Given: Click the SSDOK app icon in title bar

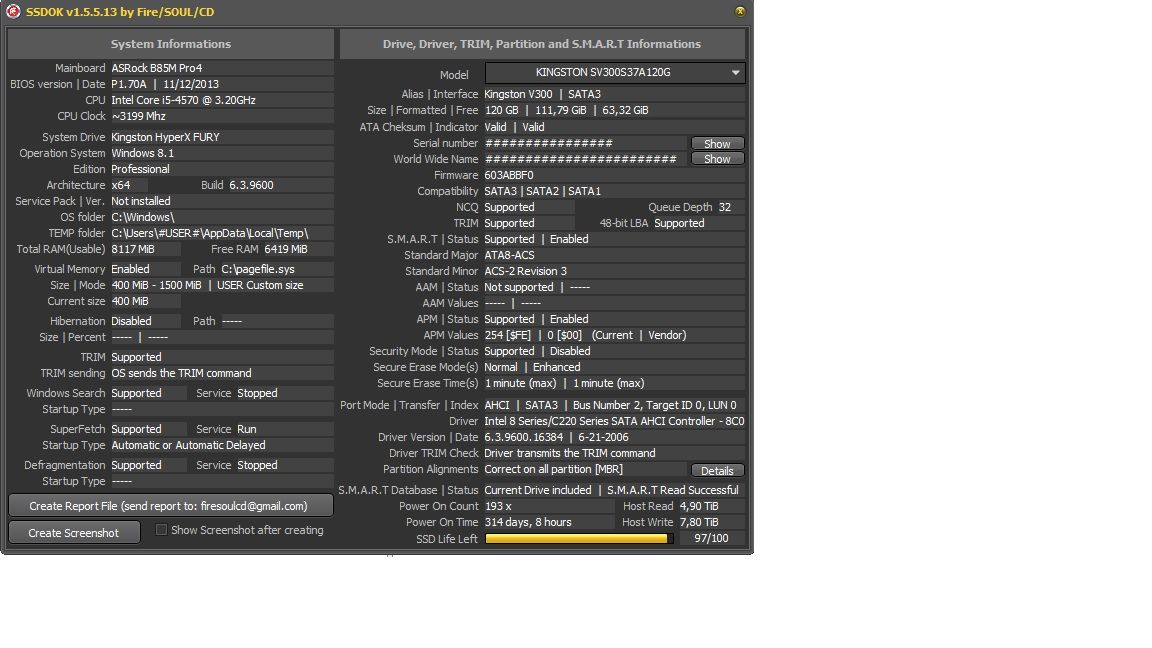Looking at the screenshot, I should [13, 12].
